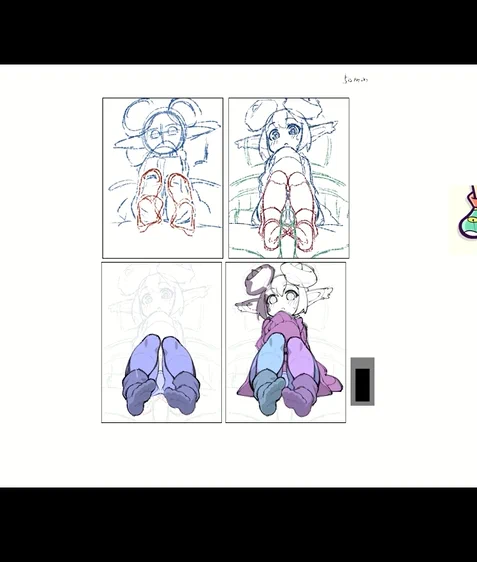The image size is (477, 562).
Task: Click the gray-framed black rectangle swatch
Action: pyautogui.click(x=363, y=381)
